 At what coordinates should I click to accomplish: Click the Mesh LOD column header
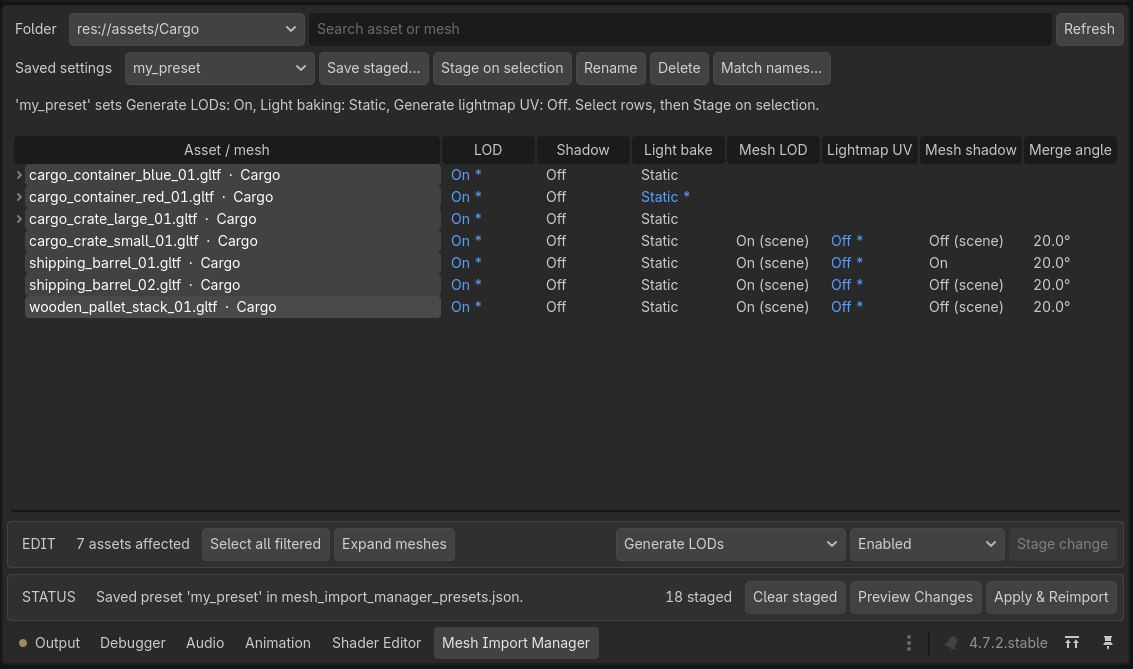point(773,150)
